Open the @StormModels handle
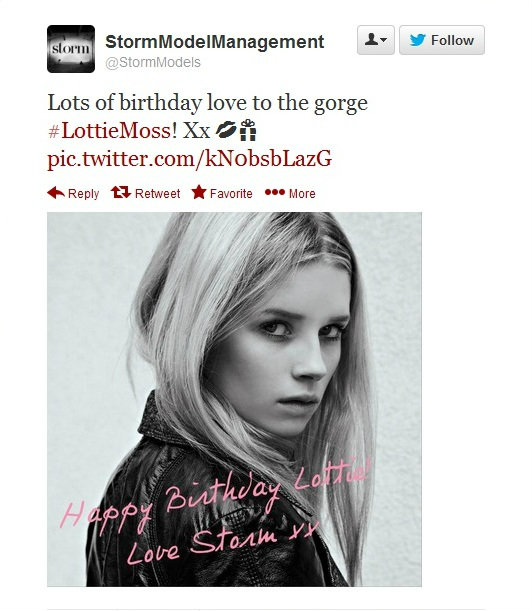This screenshot has width=532, height=611. coord(153,62)
